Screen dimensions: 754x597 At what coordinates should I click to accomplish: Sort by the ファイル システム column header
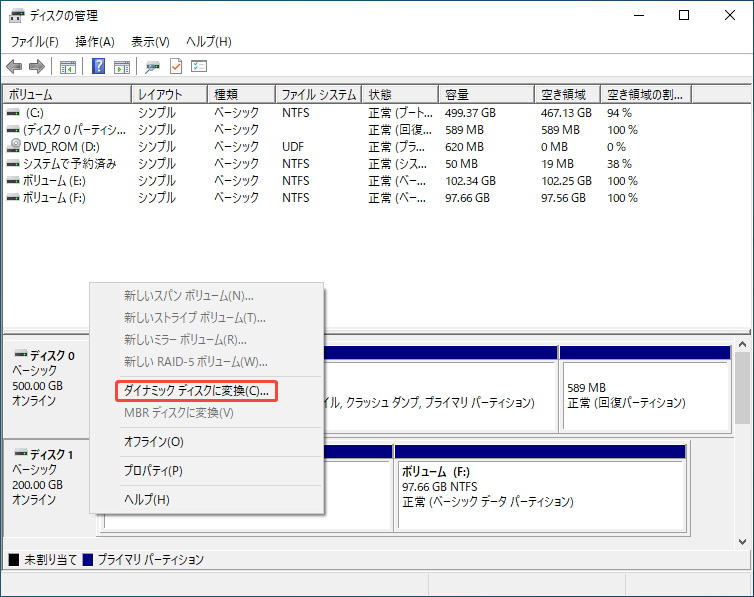(319, 95)
